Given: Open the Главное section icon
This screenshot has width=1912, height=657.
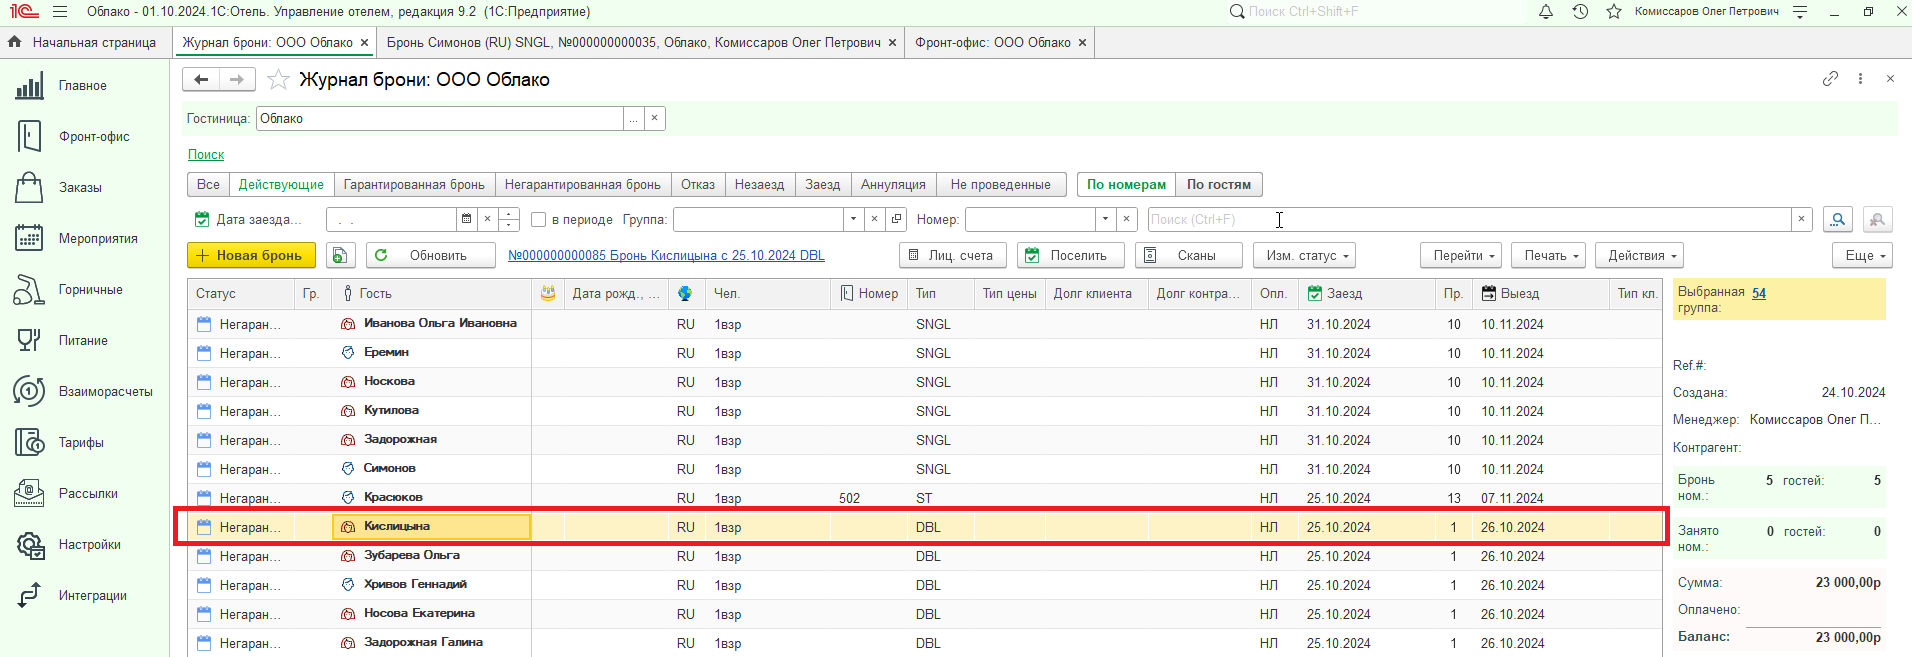Looking at the screenshot, I should coord(30,86).
